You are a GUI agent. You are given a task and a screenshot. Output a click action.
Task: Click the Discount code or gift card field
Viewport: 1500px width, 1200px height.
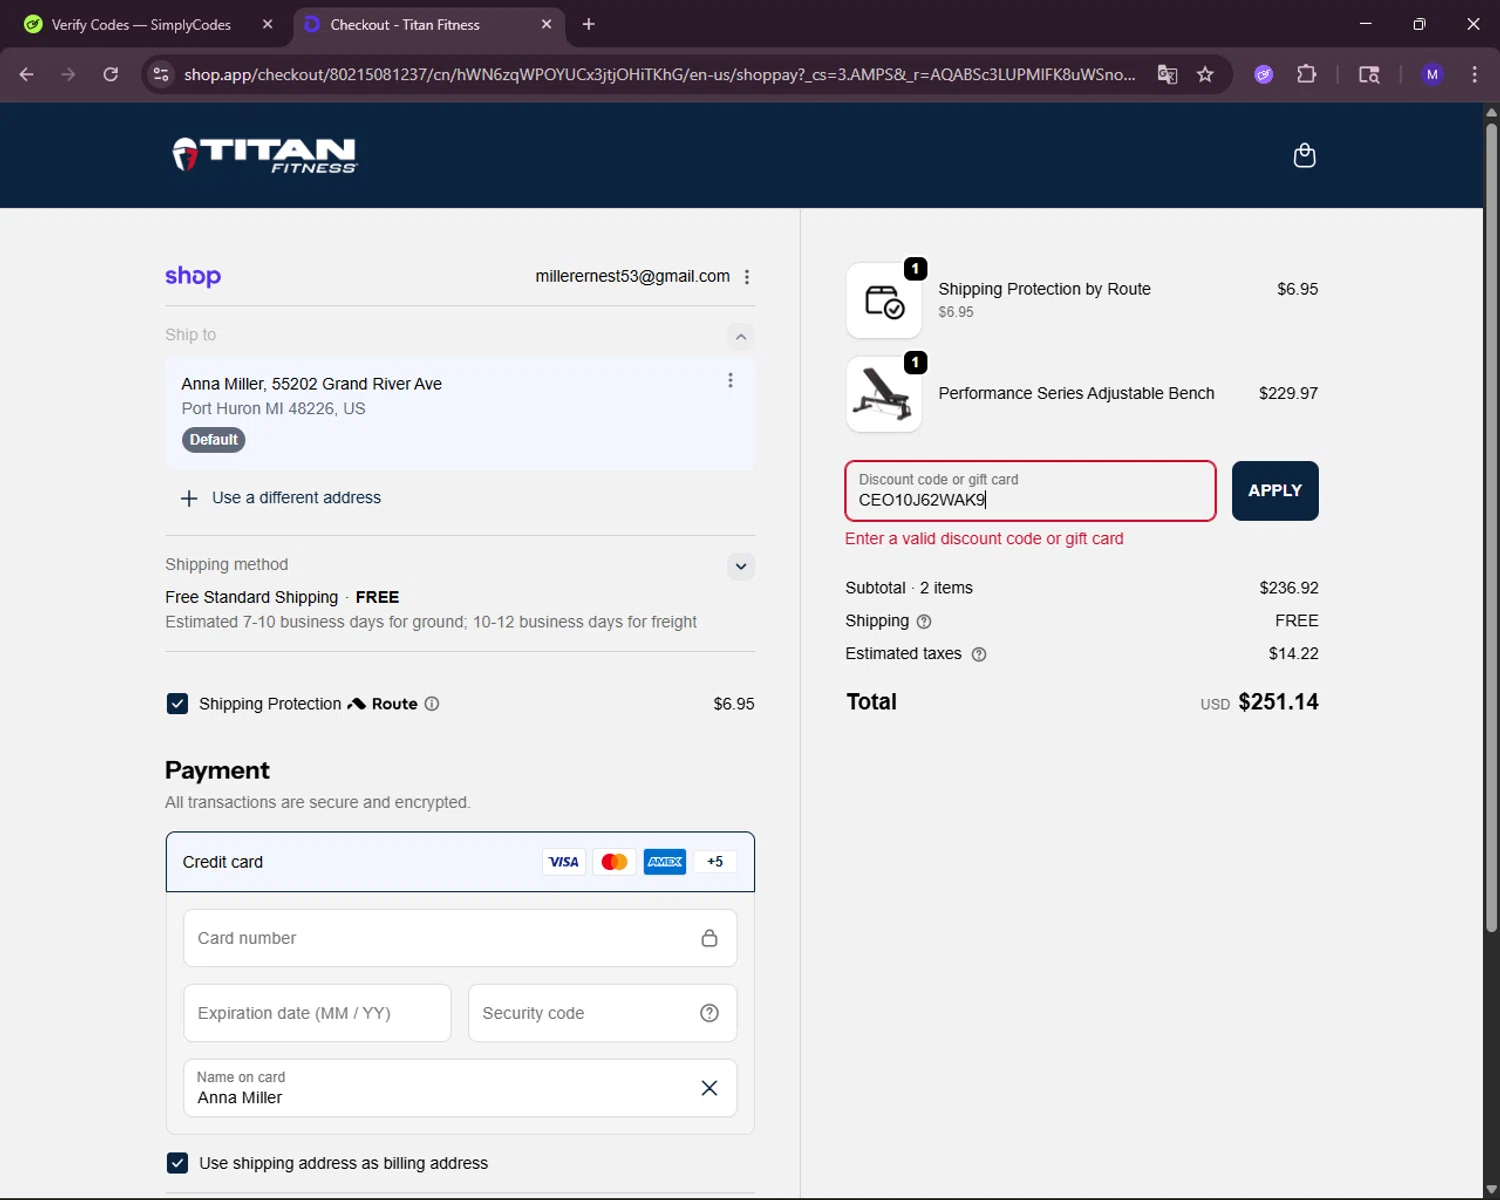(1030, 491)
